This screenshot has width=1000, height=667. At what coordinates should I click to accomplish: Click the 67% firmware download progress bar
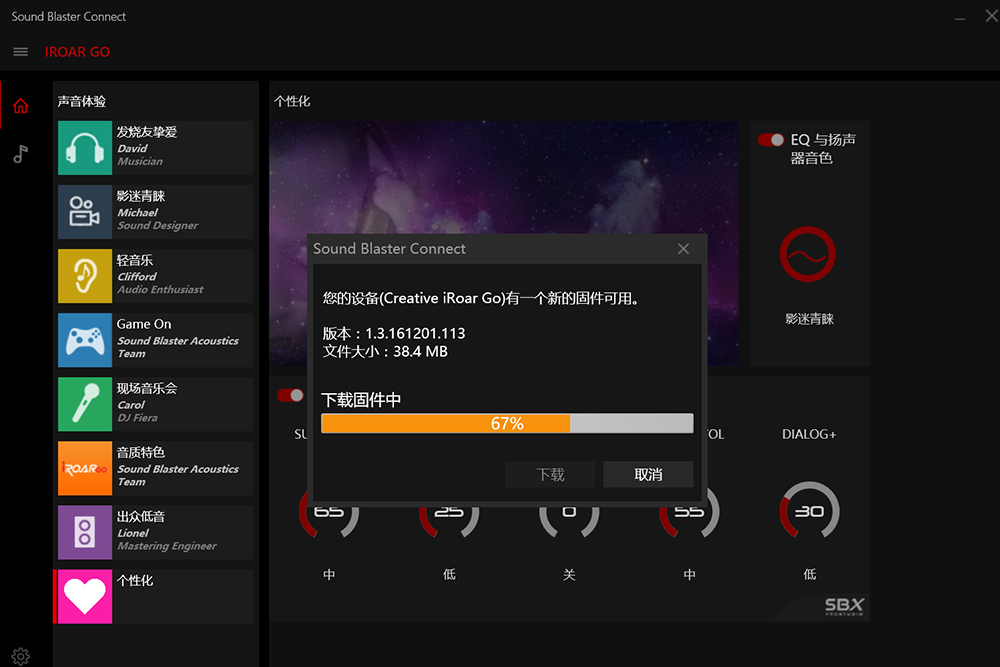[507, 423]
